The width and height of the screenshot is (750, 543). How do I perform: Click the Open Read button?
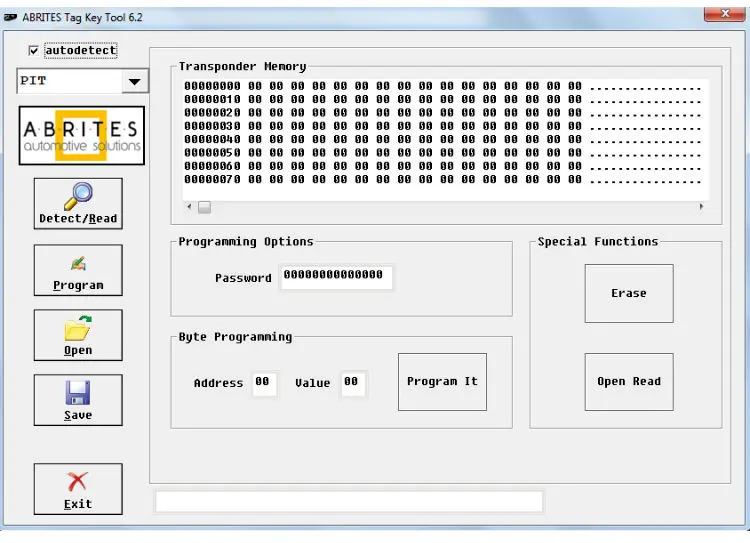629,382
